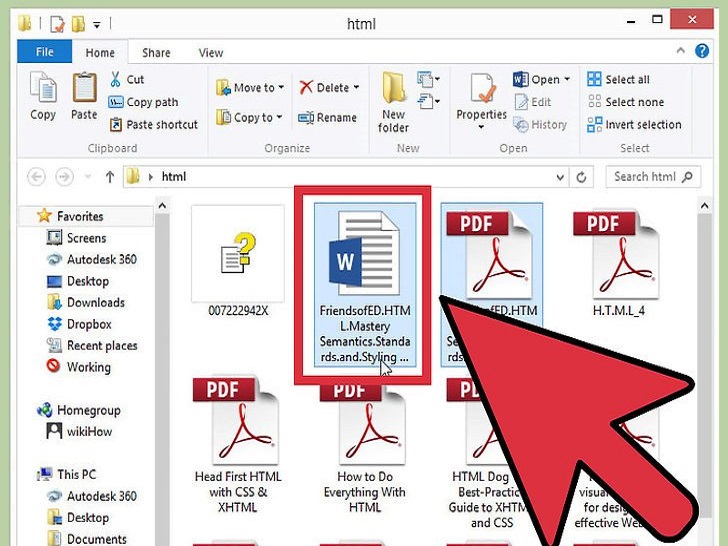Expand the Delete options arrow
This screenshot has width=728, height=546.
356,87
